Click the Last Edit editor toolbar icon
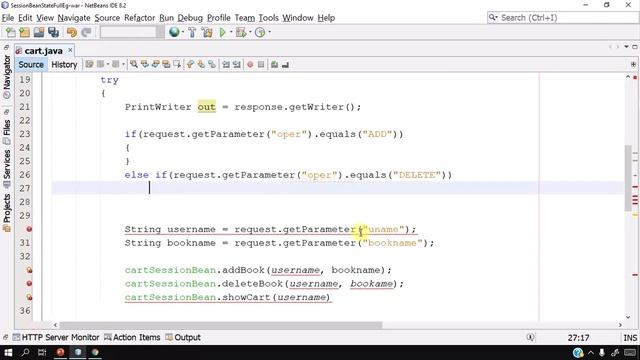Viewport: 640px width, 360px height. (89, 64)
